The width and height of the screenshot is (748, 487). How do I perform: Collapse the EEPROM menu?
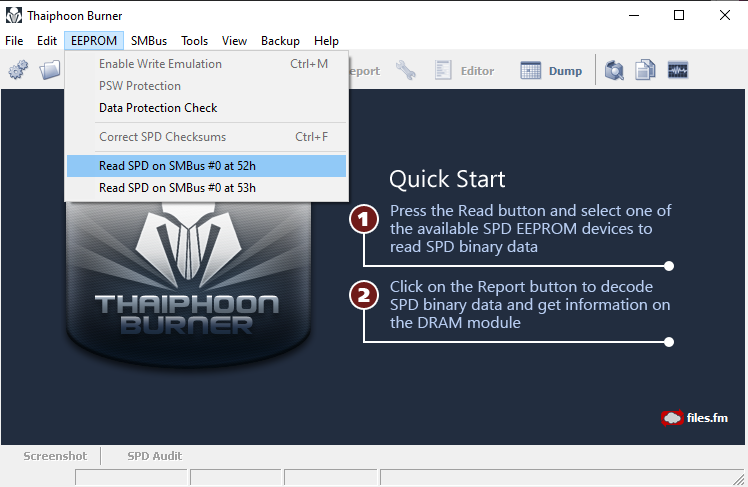click(x=94, y=41)
